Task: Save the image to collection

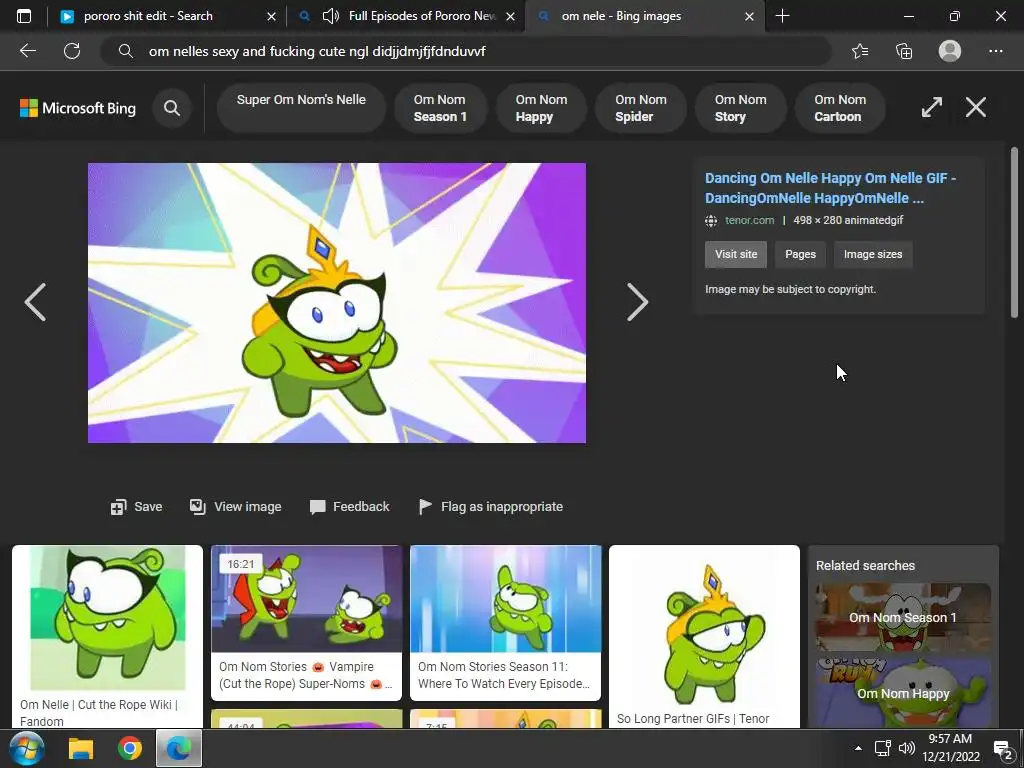Action: click(x=136, y=507)
